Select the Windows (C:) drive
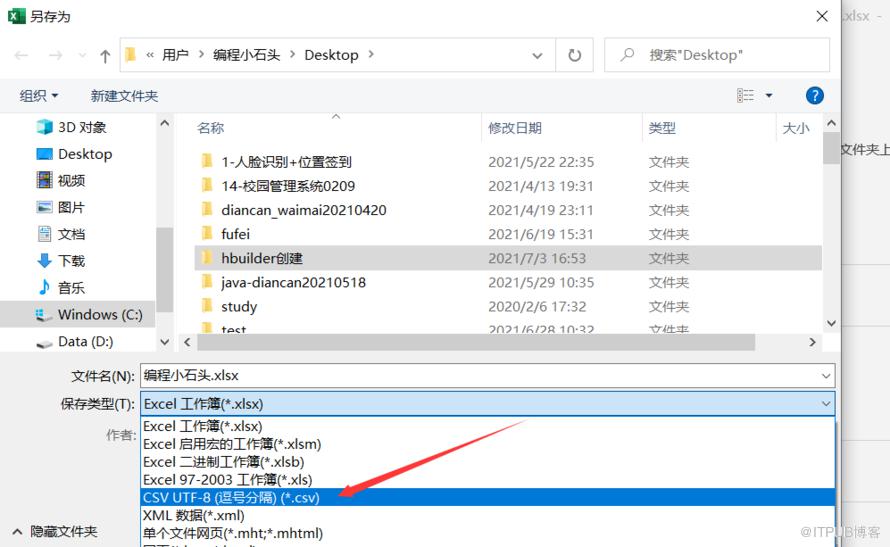The image size is (890, 547). pos(77,314)
